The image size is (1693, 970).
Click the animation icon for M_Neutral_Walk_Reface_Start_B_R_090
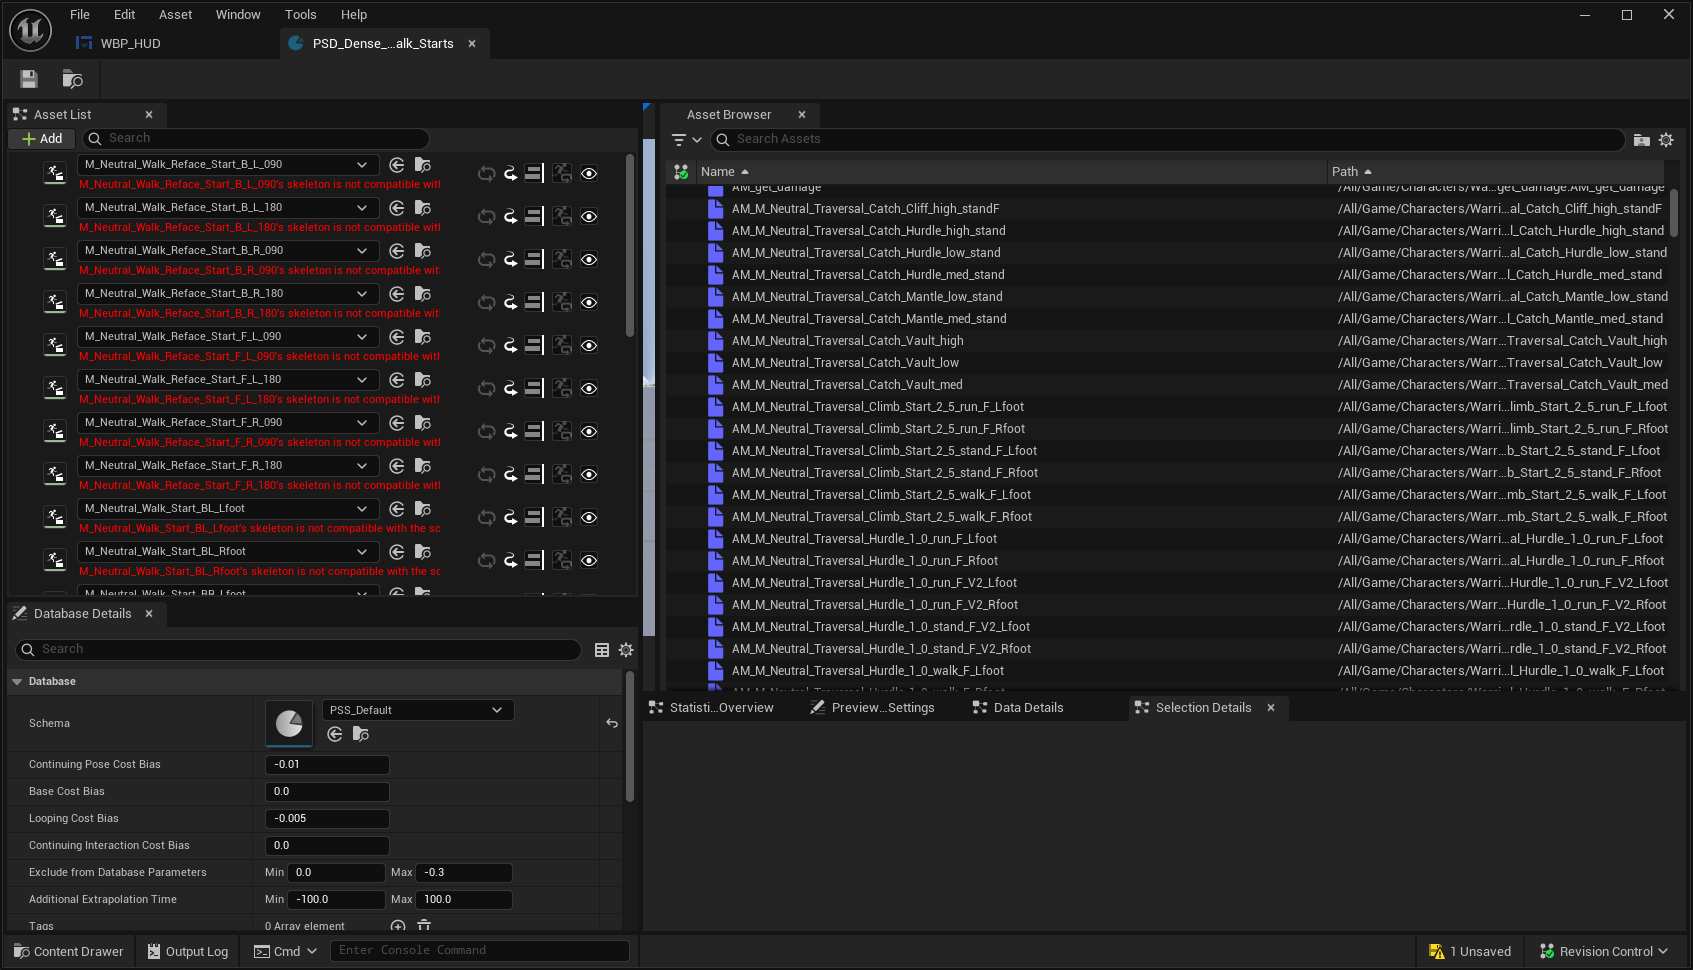tap(55, 259)
